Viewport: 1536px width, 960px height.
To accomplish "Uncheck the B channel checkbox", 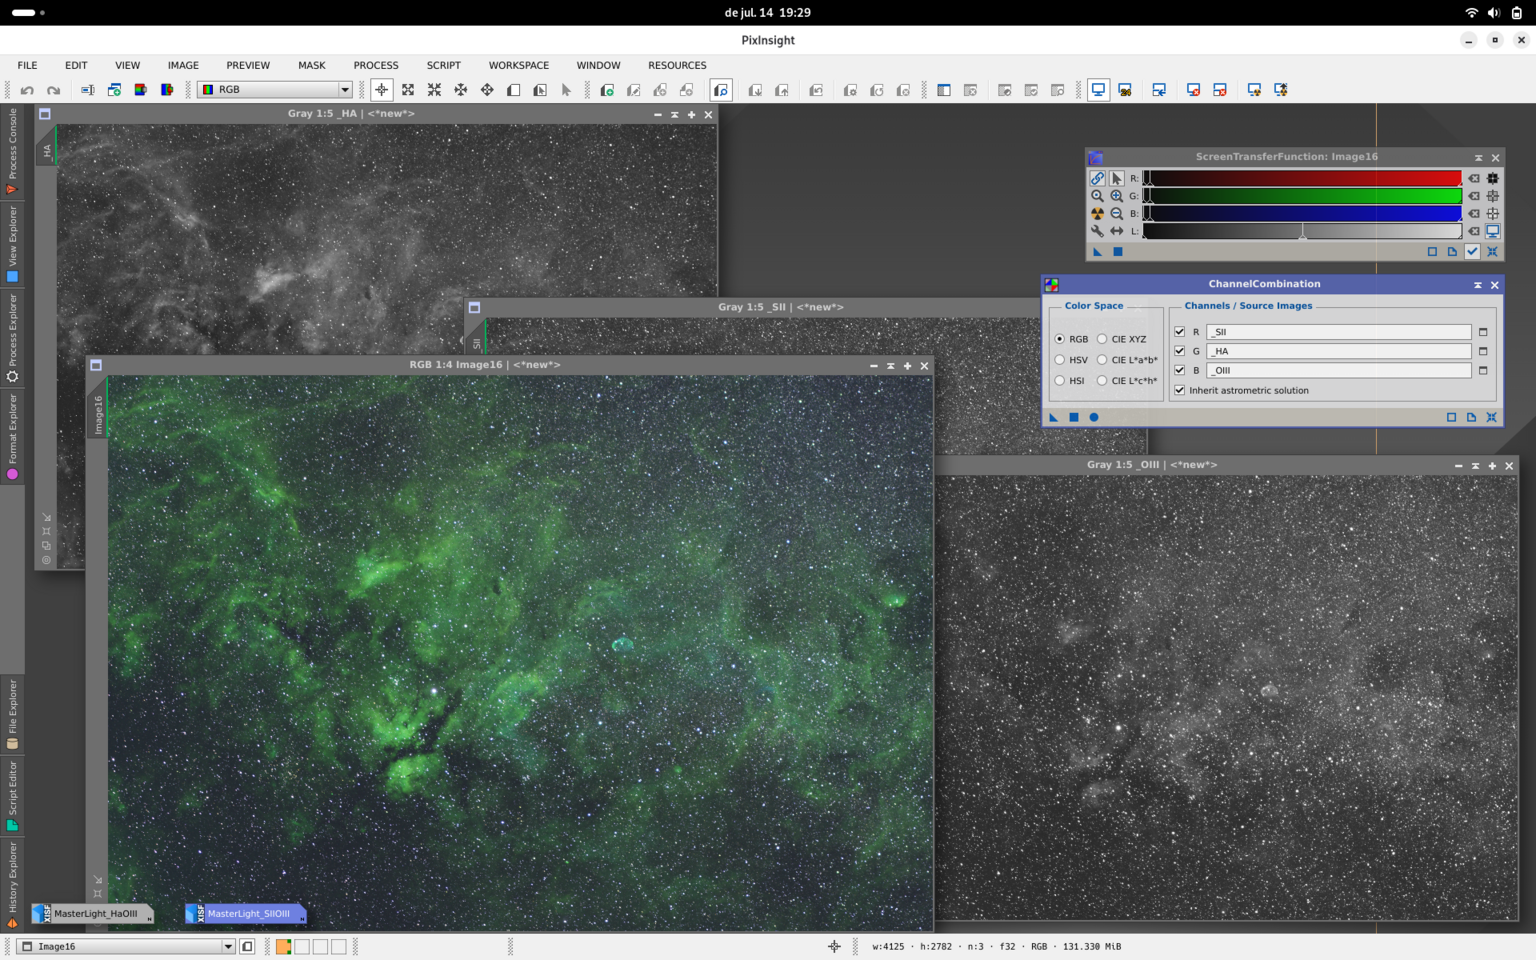I will (x=1180, y=370).
